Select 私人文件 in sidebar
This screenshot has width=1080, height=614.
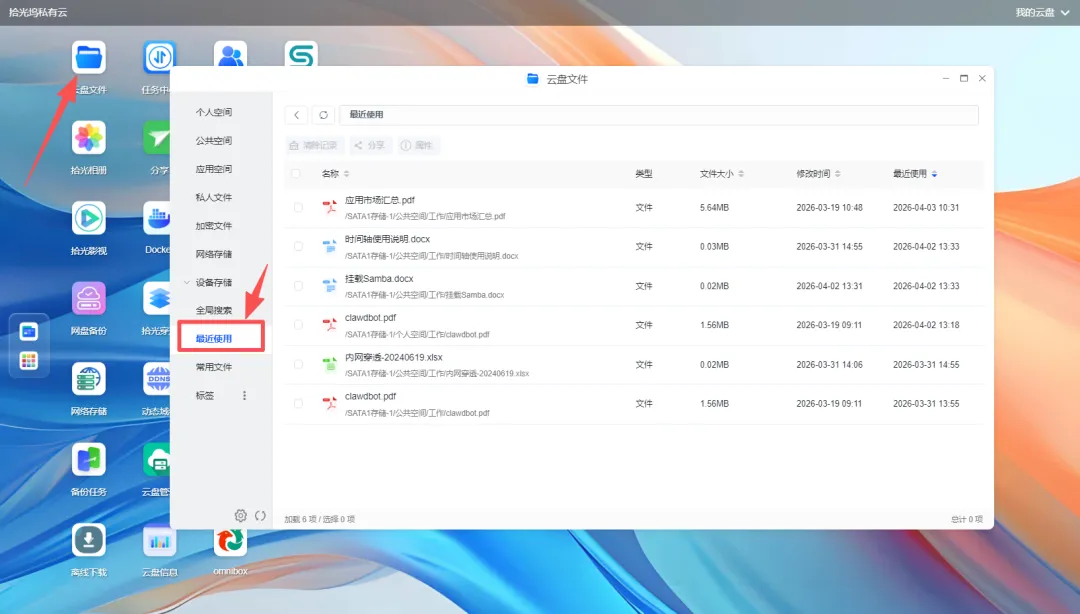pos(214,197)
